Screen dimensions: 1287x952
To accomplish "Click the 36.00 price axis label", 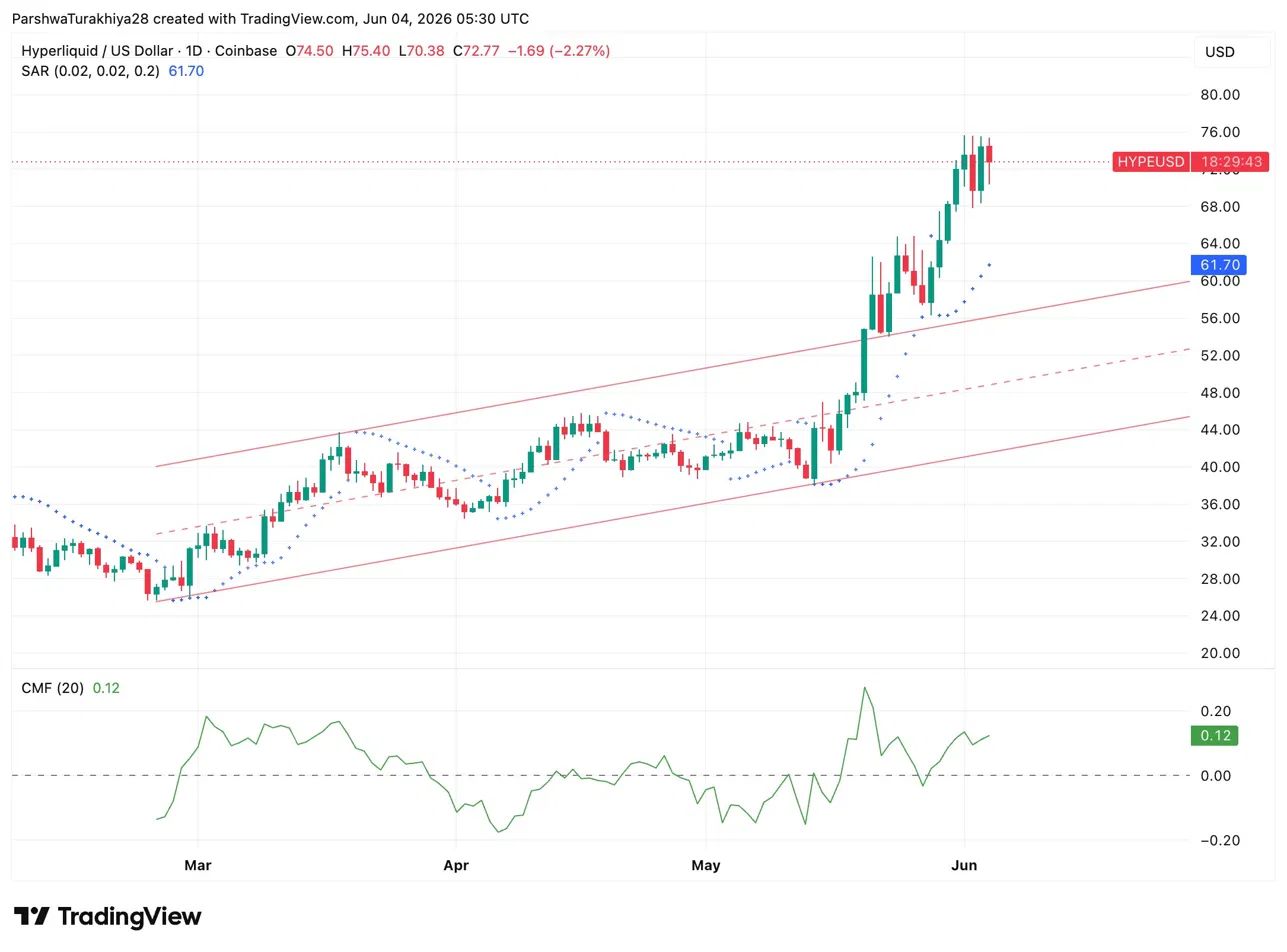I will tap(1220, 504).
